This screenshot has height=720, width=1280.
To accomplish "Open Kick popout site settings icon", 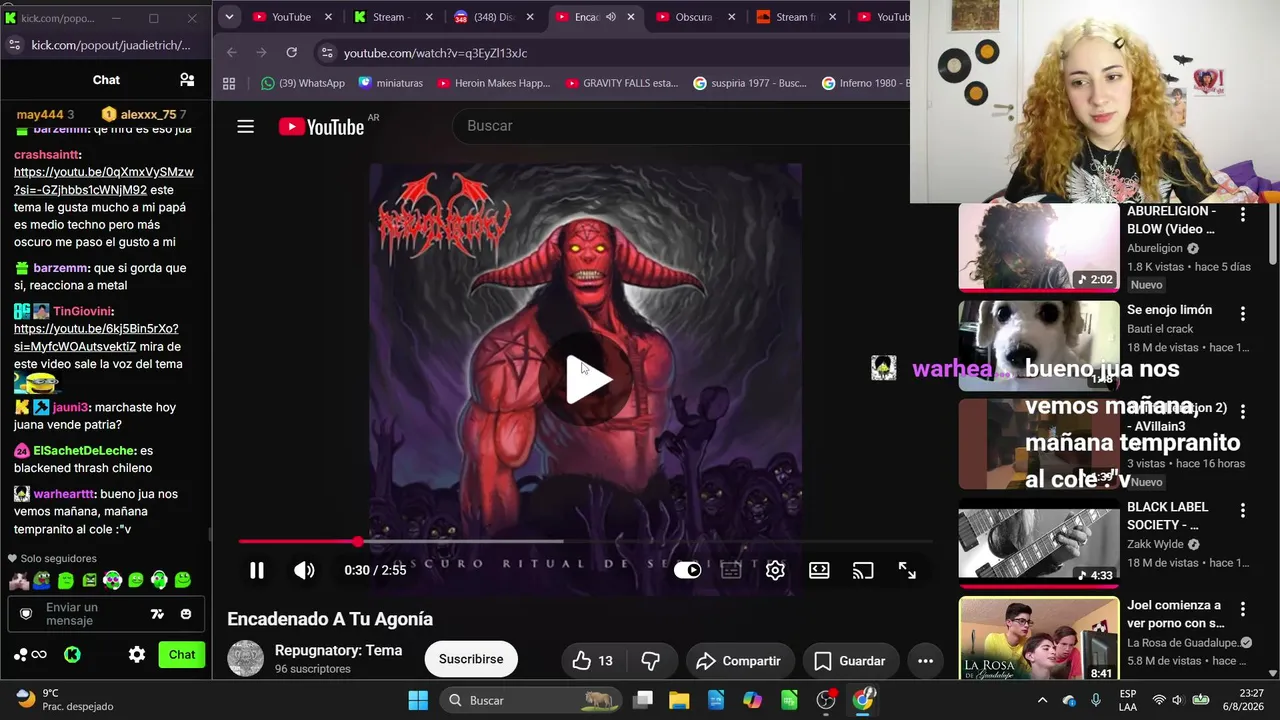I will point(14,45).
